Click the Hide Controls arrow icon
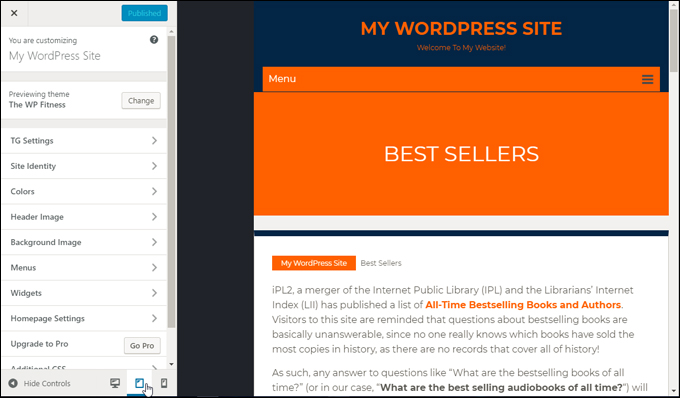 [13, 383]
